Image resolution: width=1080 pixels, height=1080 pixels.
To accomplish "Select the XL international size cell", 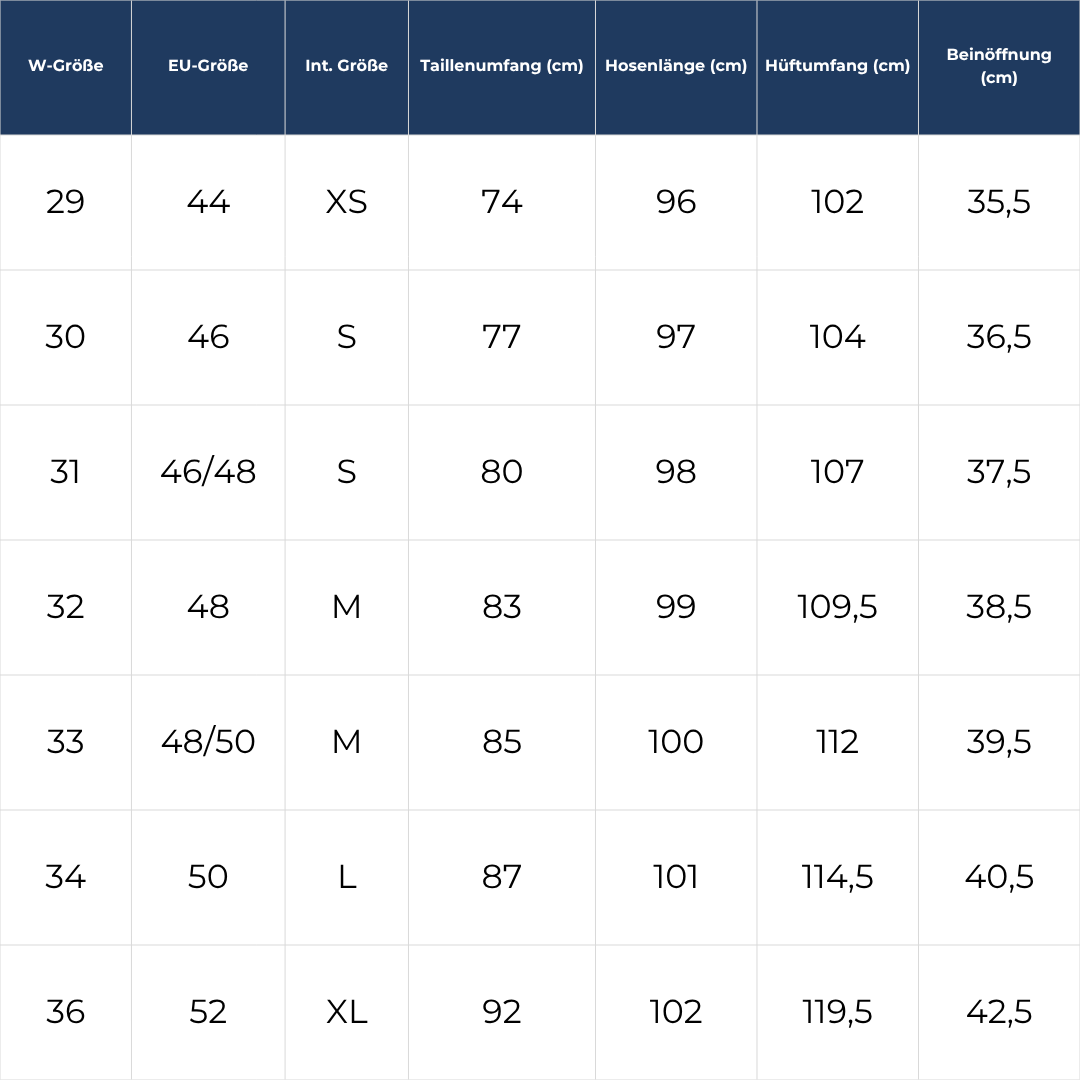I will coord(347,1012).
